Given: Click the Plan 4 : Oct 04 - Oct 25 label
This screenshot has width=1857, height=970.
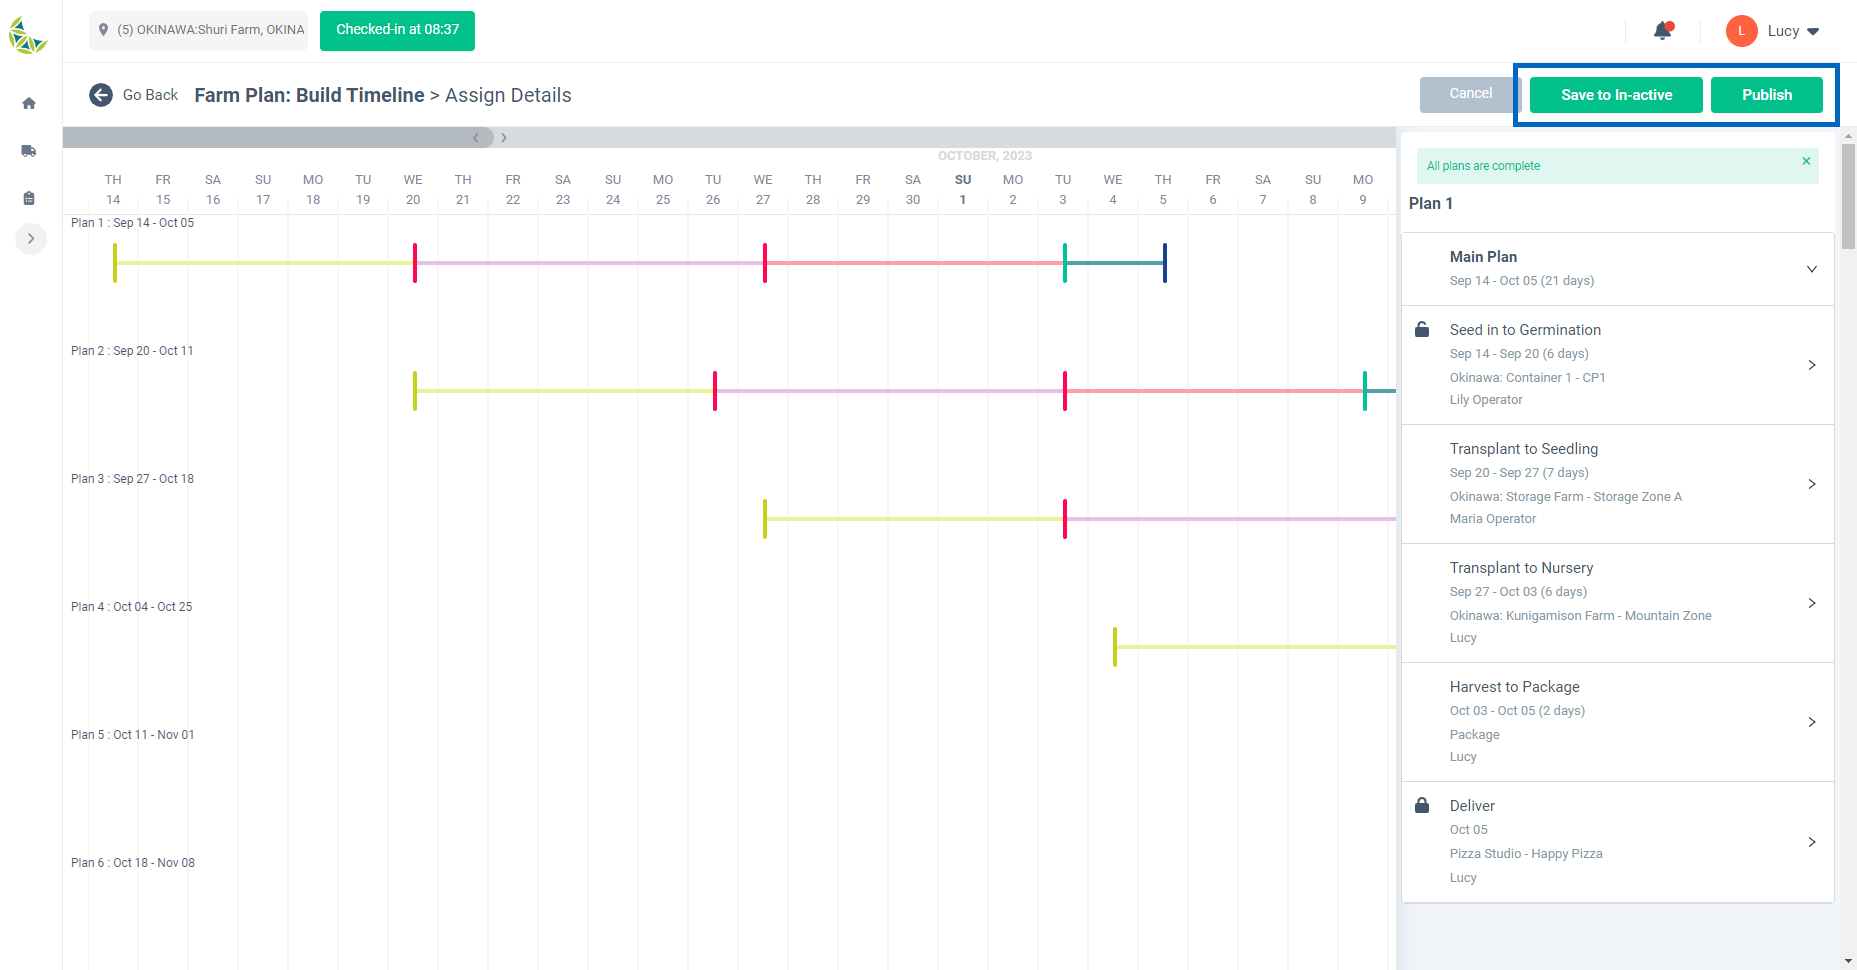Looking at the screenshot, I should 131,607.
